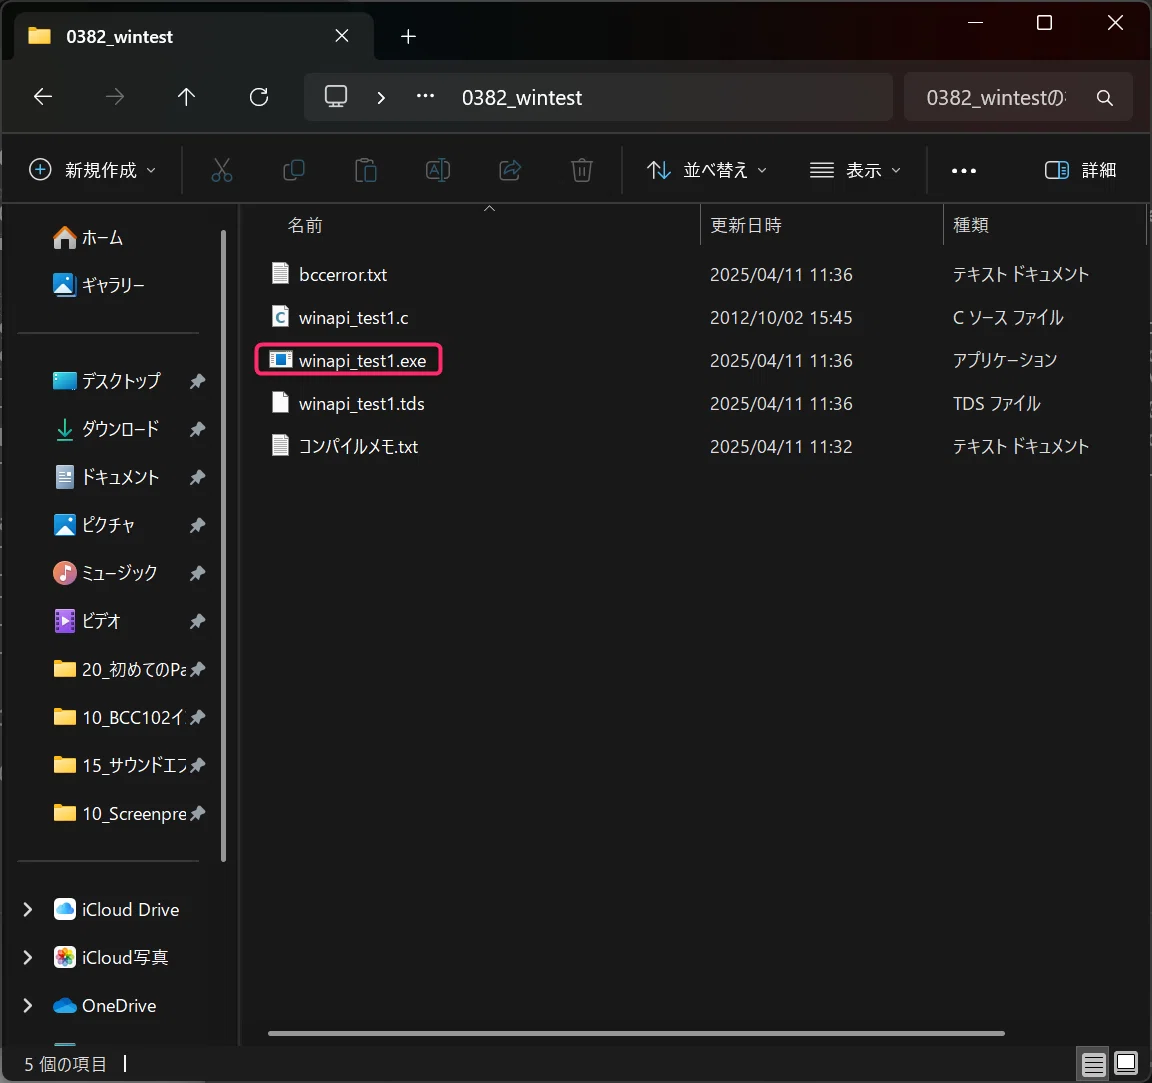Click the pin icon beside ミュージック
Viewport: 1152px width, 1083px height.
[x=197, y=573]
